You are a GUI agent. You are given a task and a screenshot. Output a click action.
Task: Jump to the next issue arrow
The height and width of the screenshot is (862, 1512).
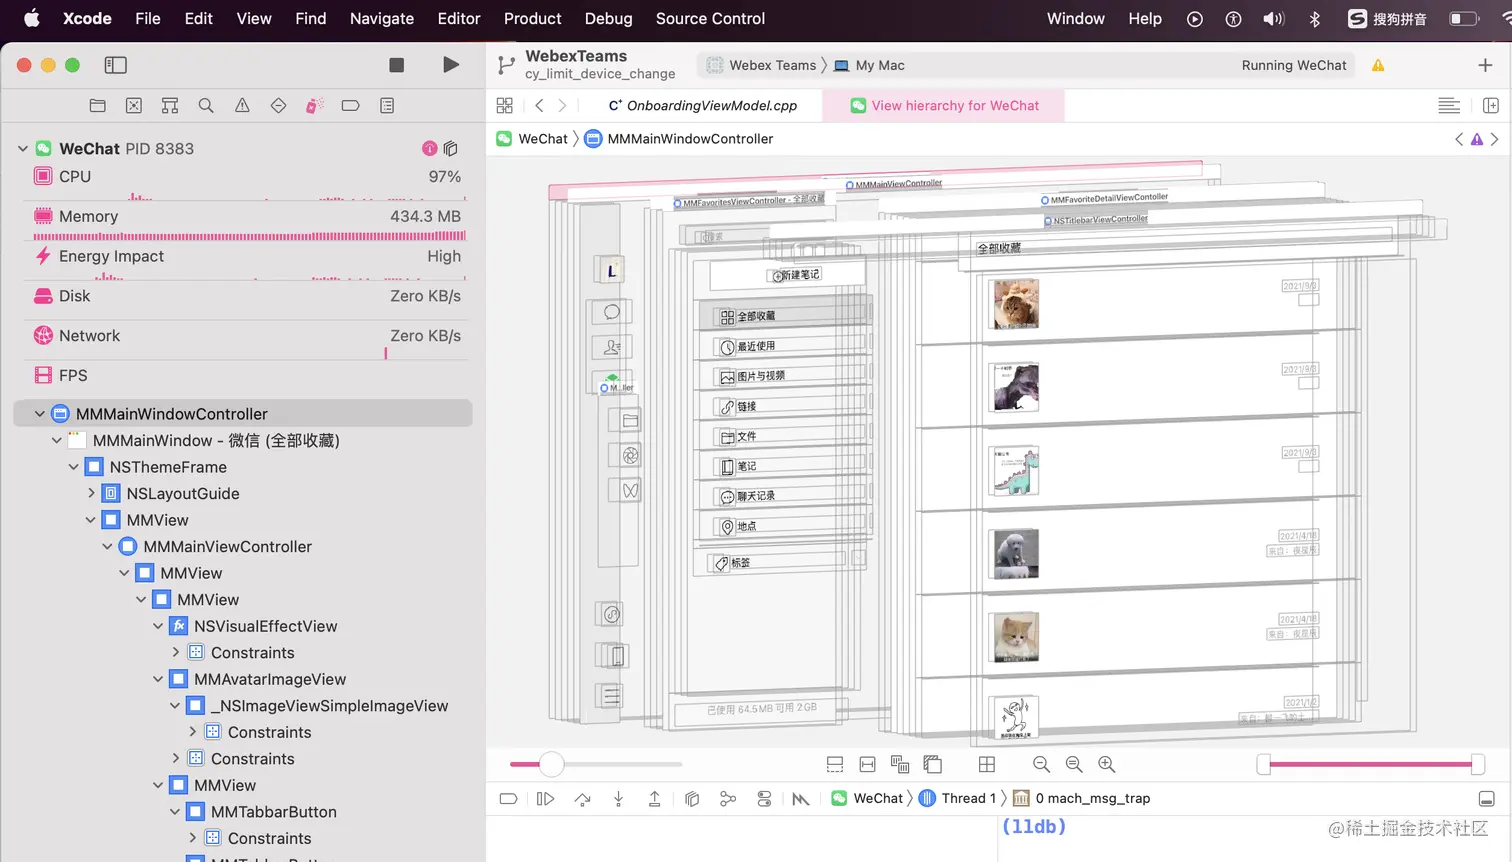pos(1495,139)
